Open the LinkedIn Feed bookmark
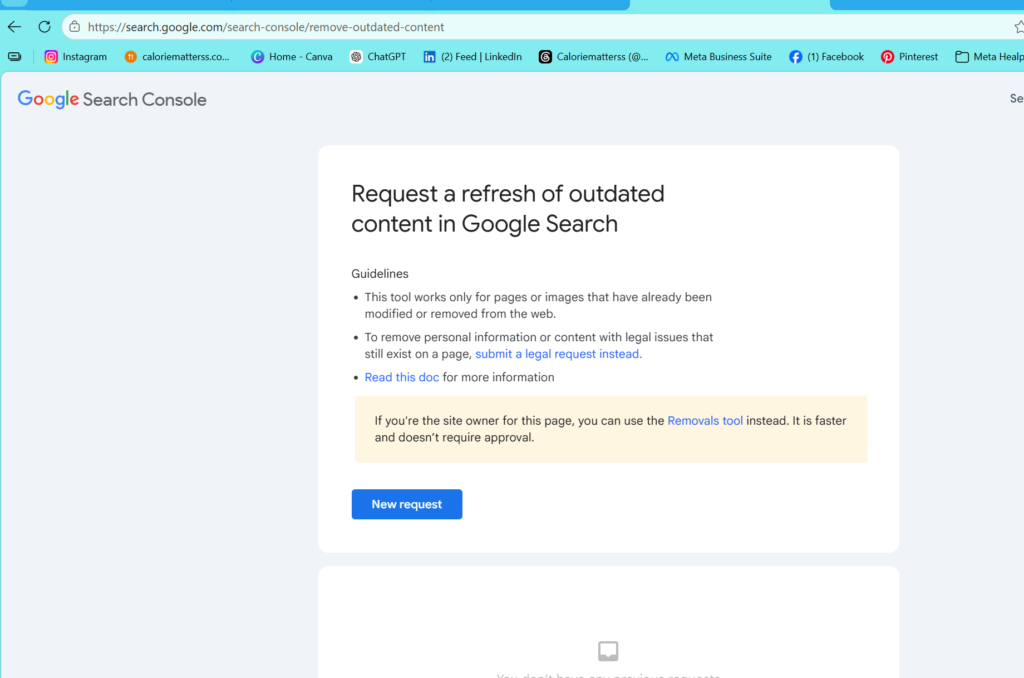The image size is (1024, 678). (473, 57)
